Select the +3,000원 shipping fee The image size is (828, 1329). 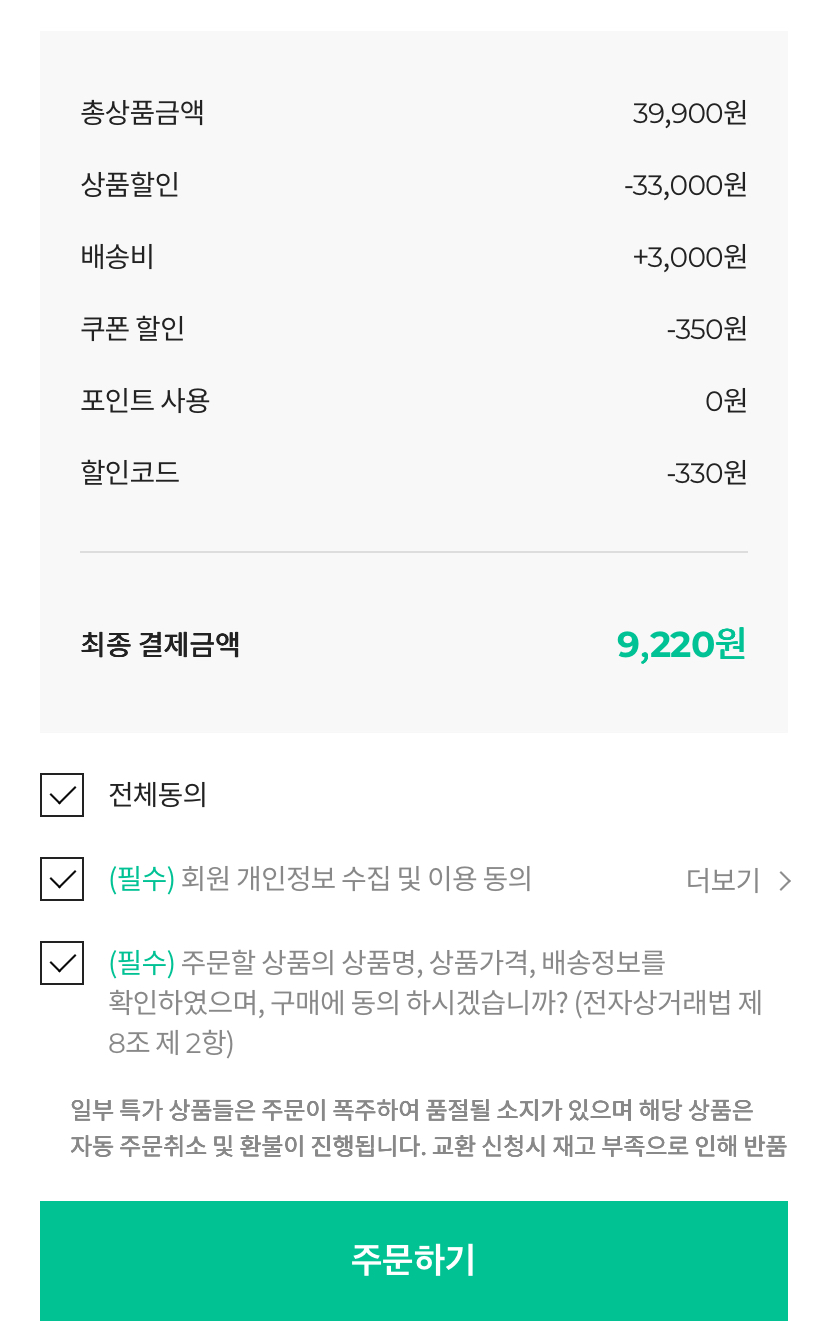click(689, 257)
